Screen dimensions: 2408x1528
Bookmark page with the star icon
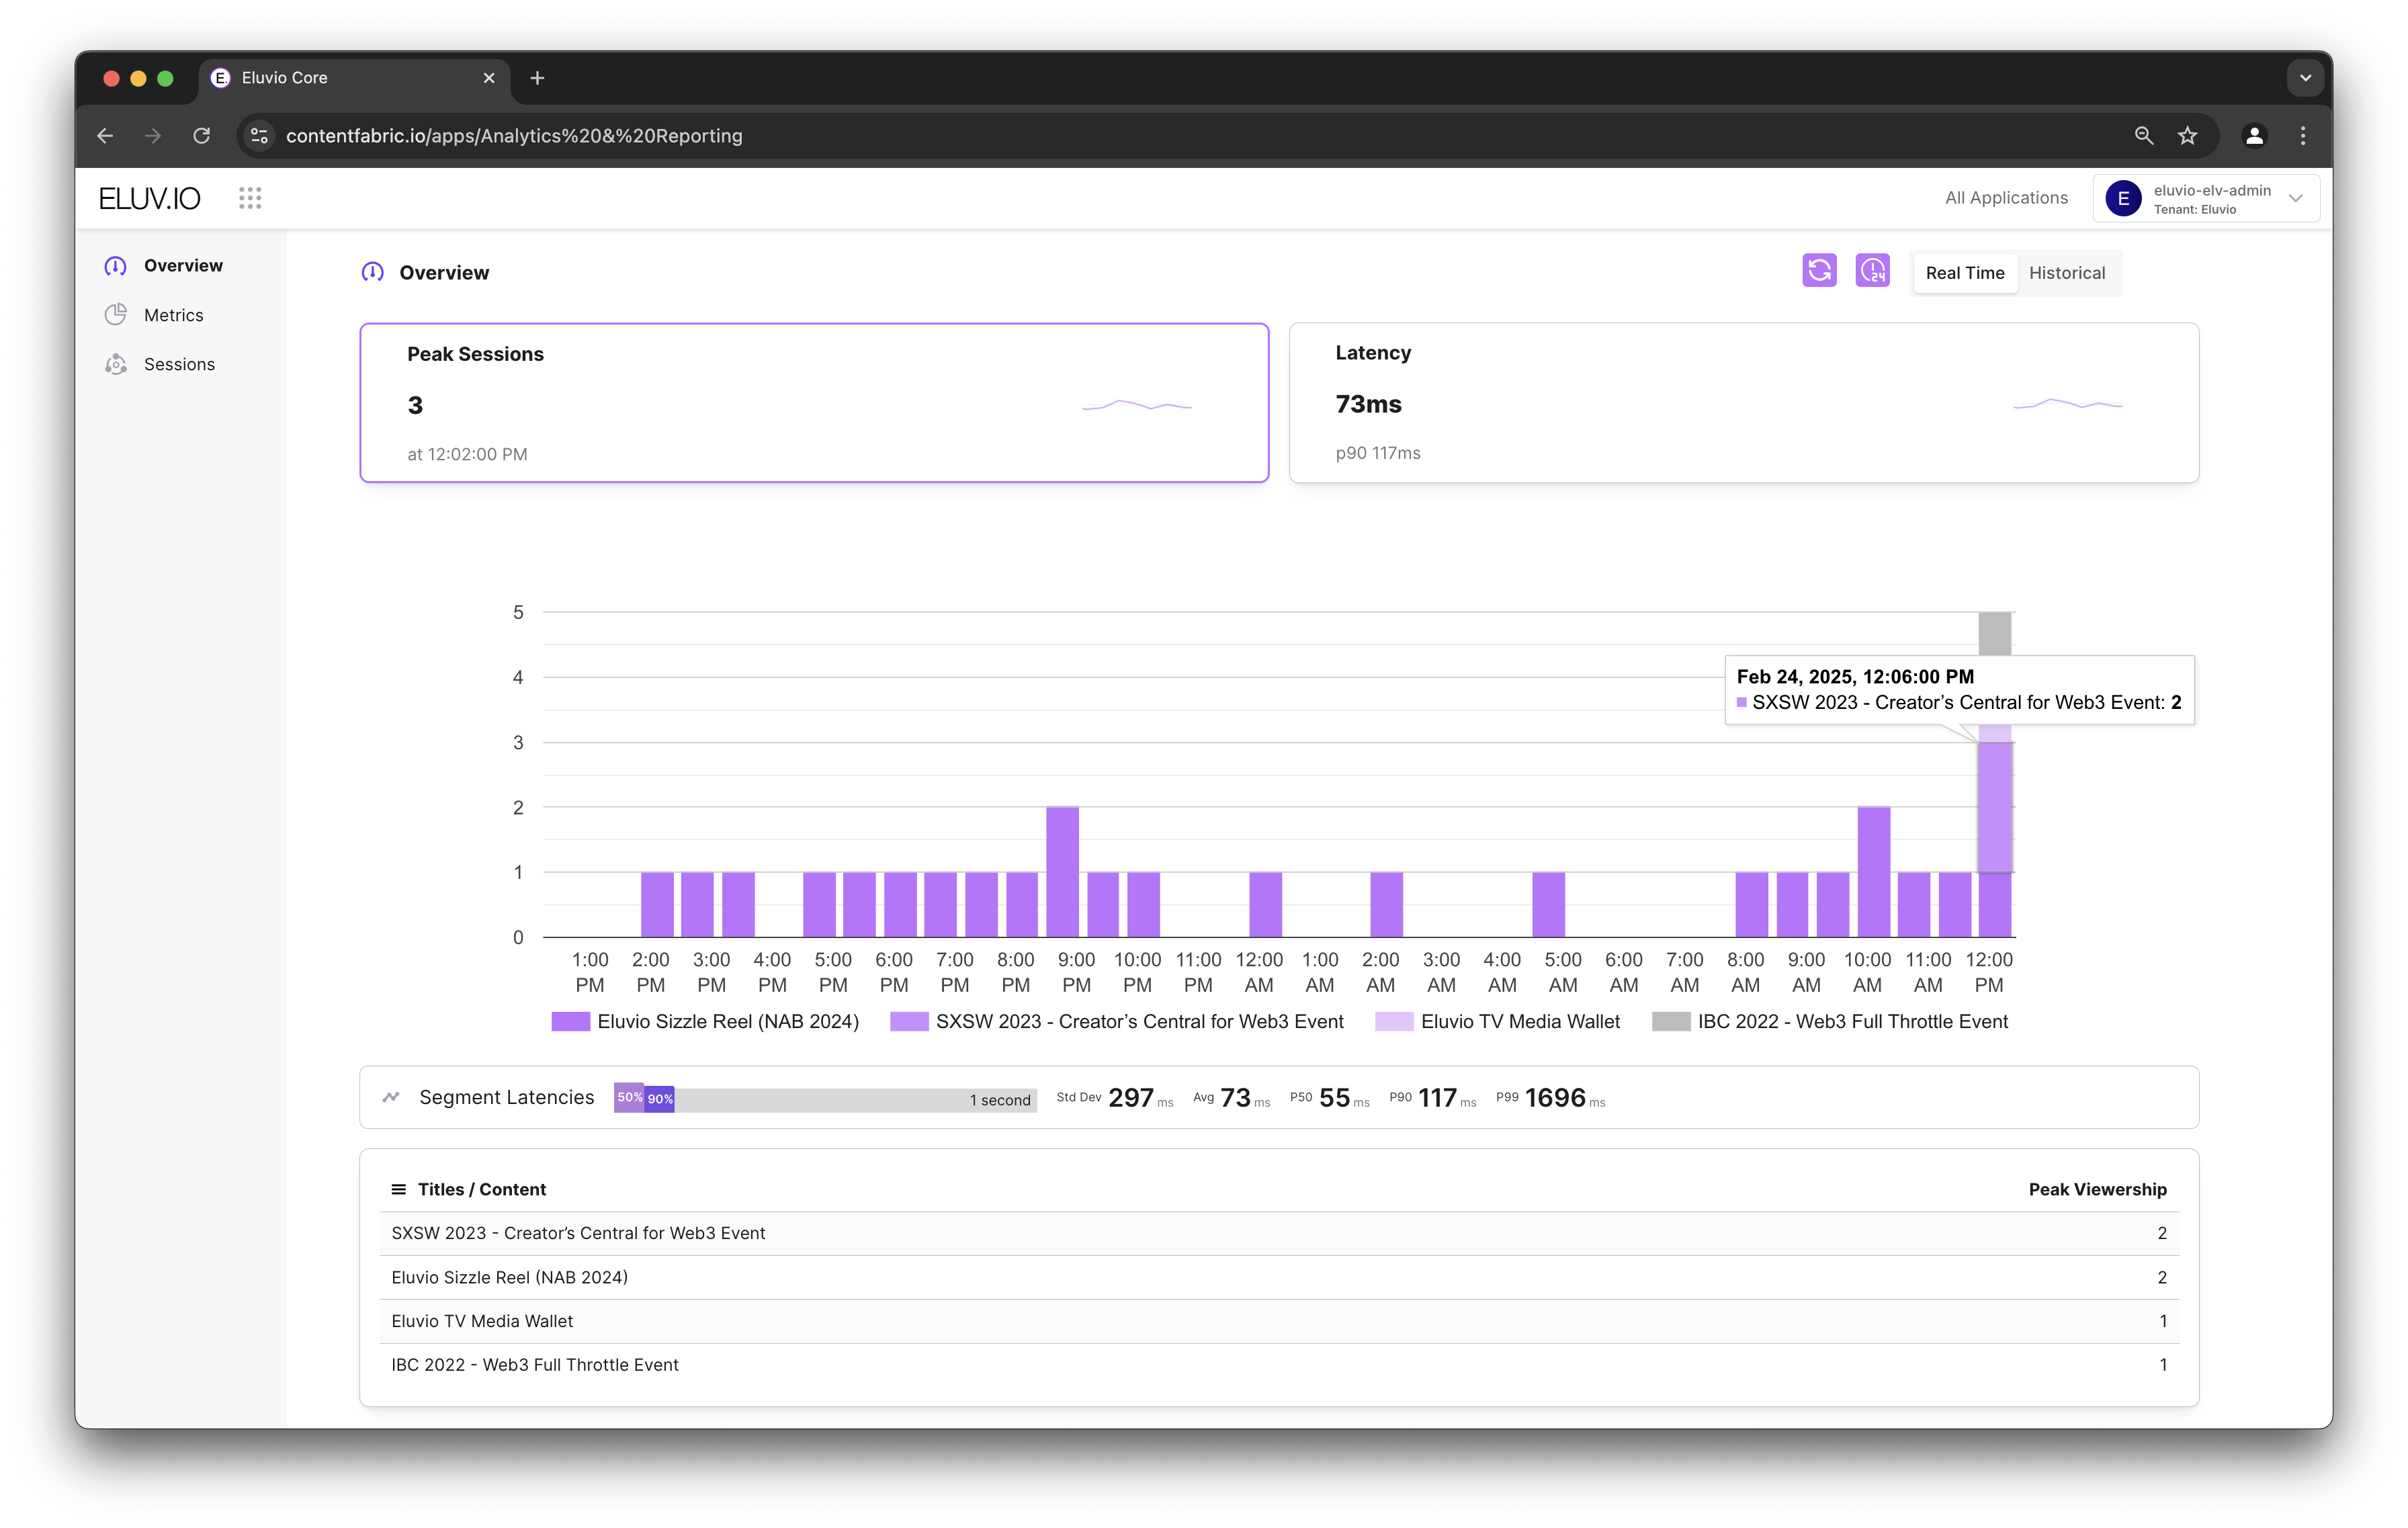pos(2187,136)
